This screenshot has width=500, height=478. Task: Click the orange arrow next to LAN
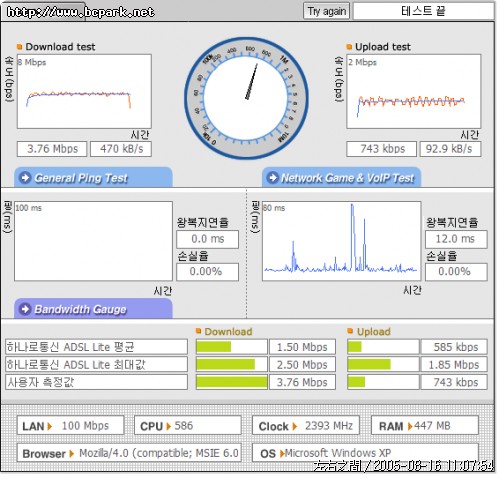[50, 426]
